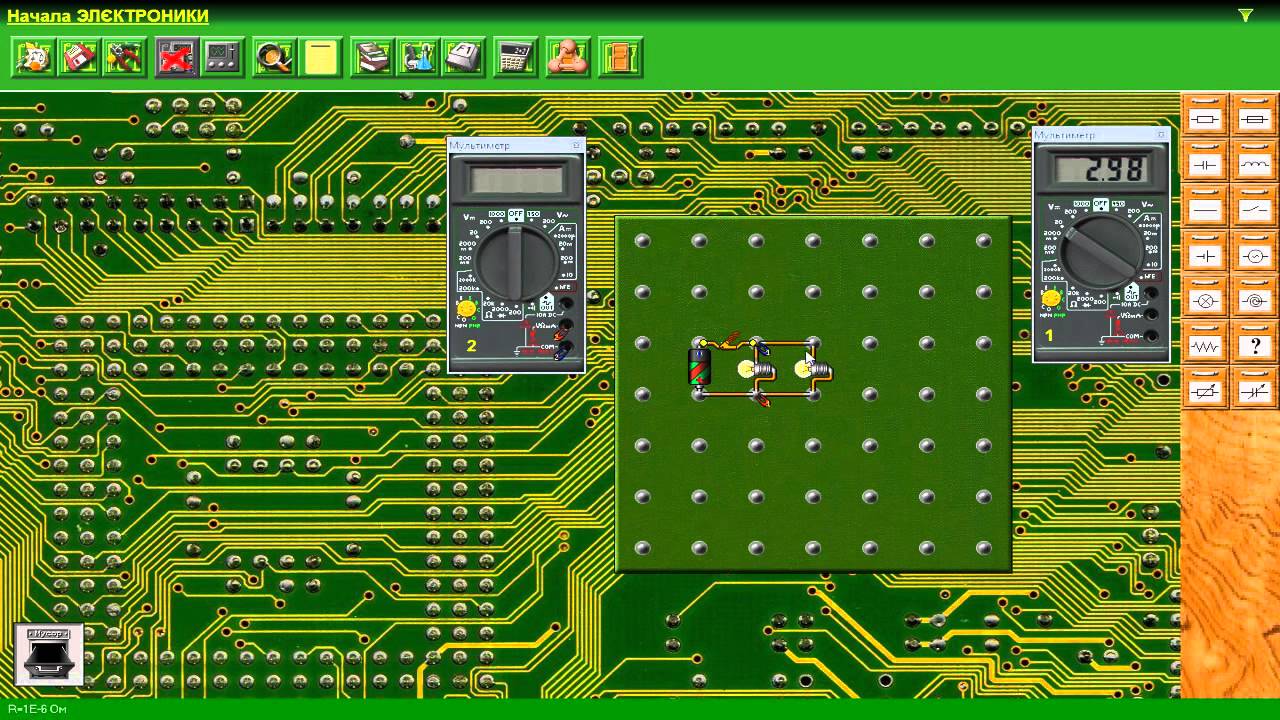Click the orange door exit icon
Viewport: 1280px width, 720px height.
620,57
